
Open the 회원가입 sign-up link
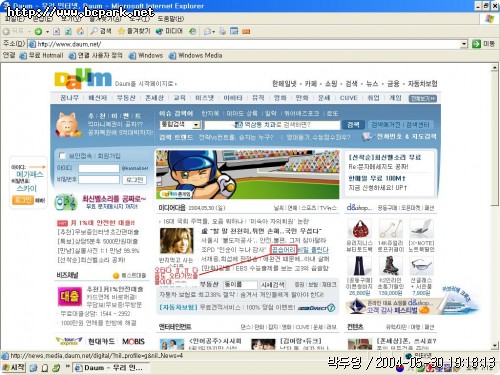tap(109, 156)
